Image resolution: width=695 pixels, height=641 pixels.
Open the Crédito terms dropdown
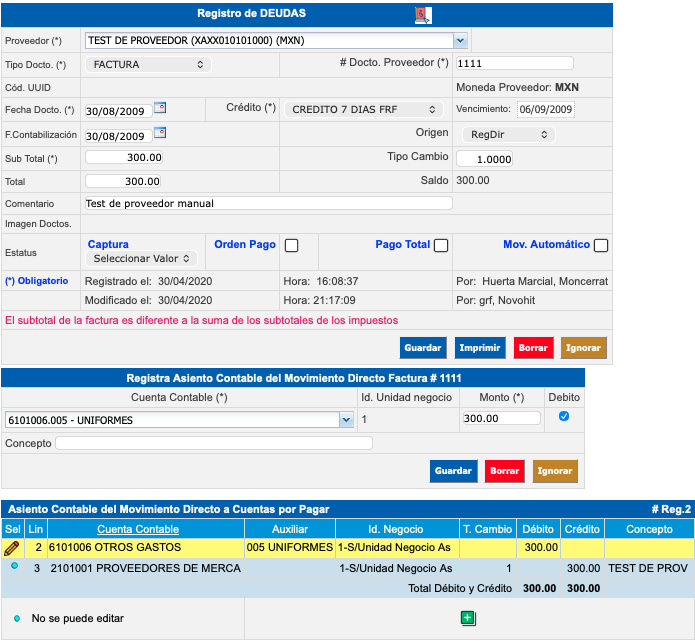[x=365, y=110]
